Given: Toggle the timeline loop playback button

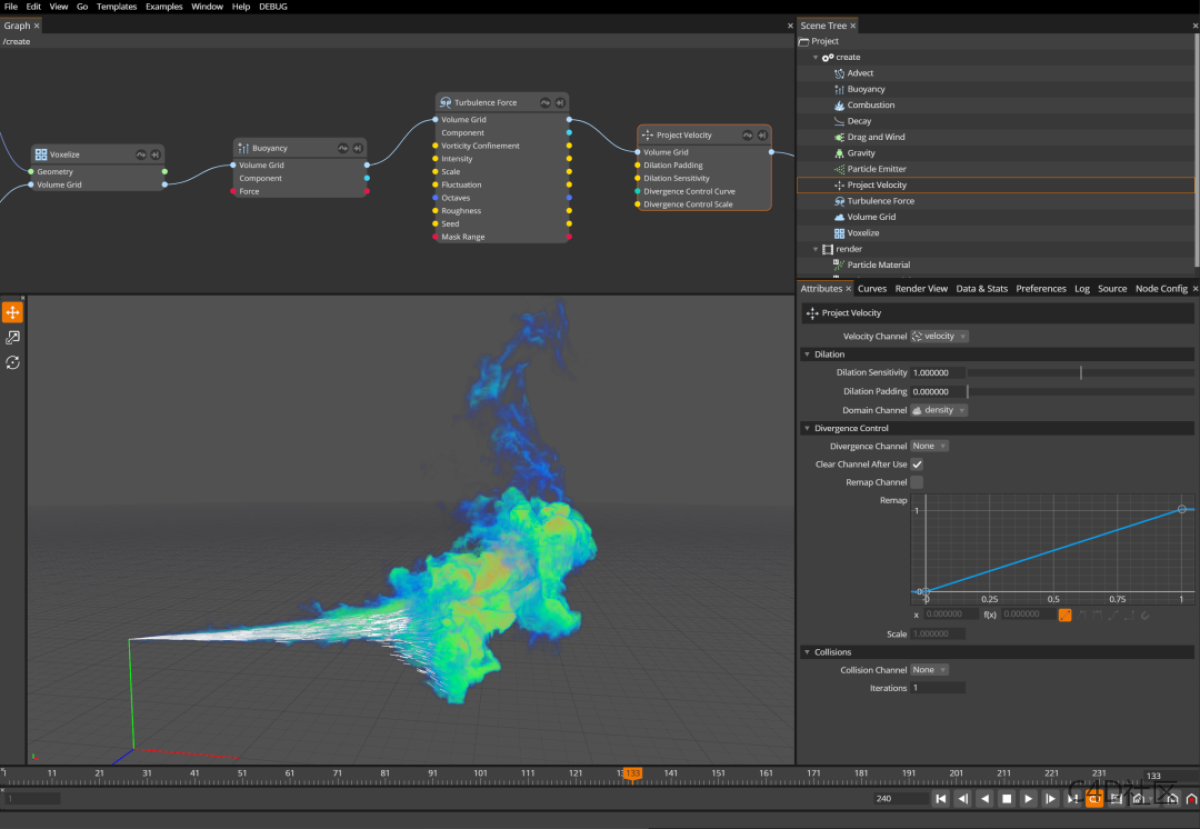Looking at the screenshot, I should 1094,798.
